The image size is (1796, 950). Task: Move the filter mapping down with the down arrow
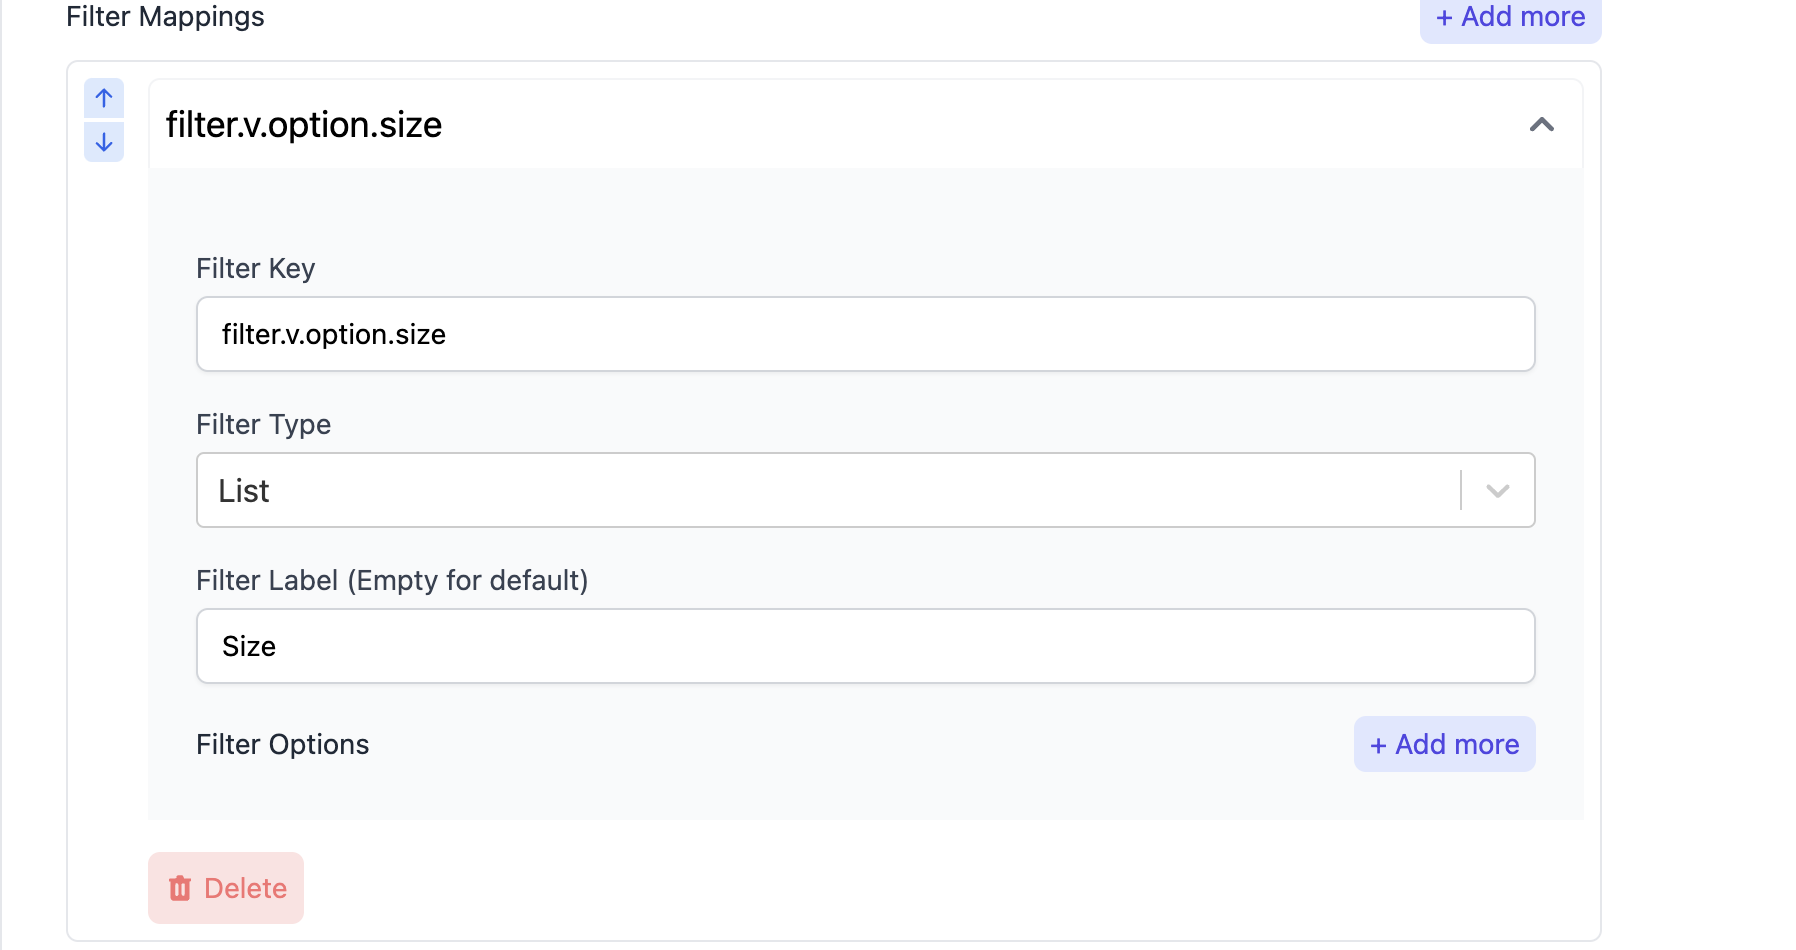(104, 142)
